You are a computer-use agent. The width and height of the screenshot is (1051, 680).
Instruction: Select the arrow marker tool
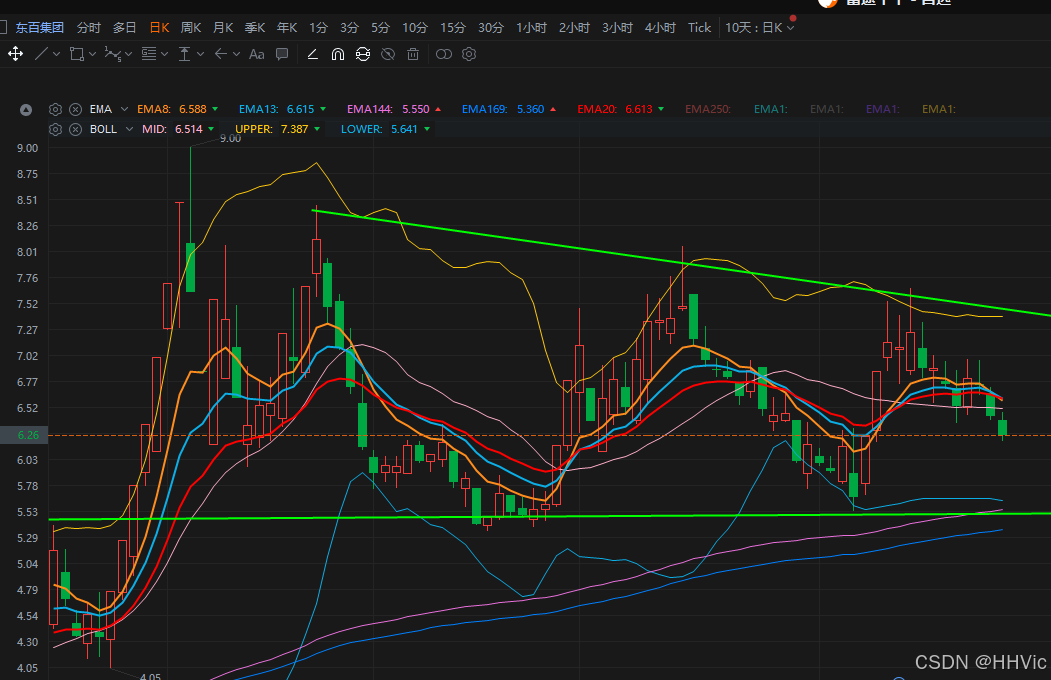(x=221, y=54)
